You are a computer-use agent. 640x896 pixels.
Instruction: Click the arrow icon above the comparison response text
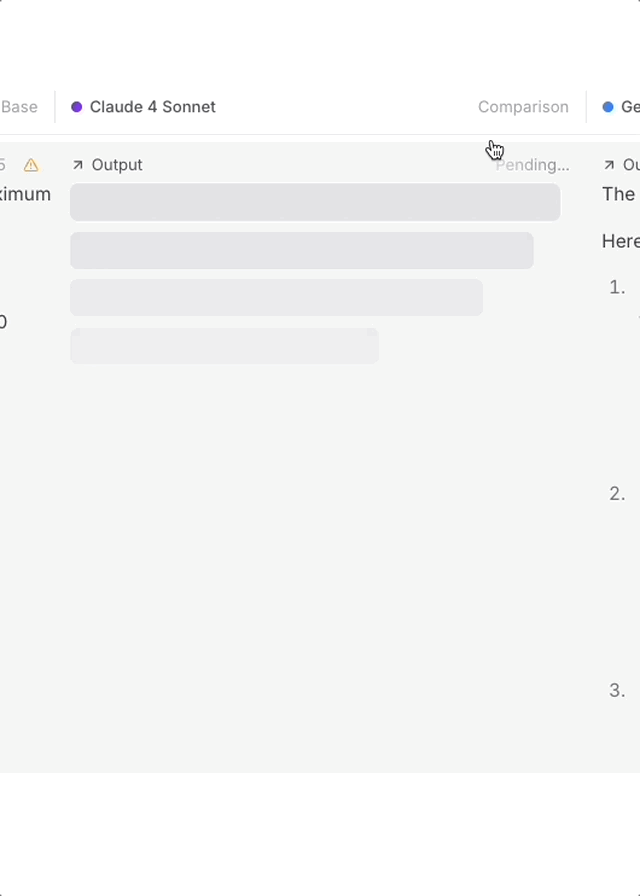pos(611,165)
